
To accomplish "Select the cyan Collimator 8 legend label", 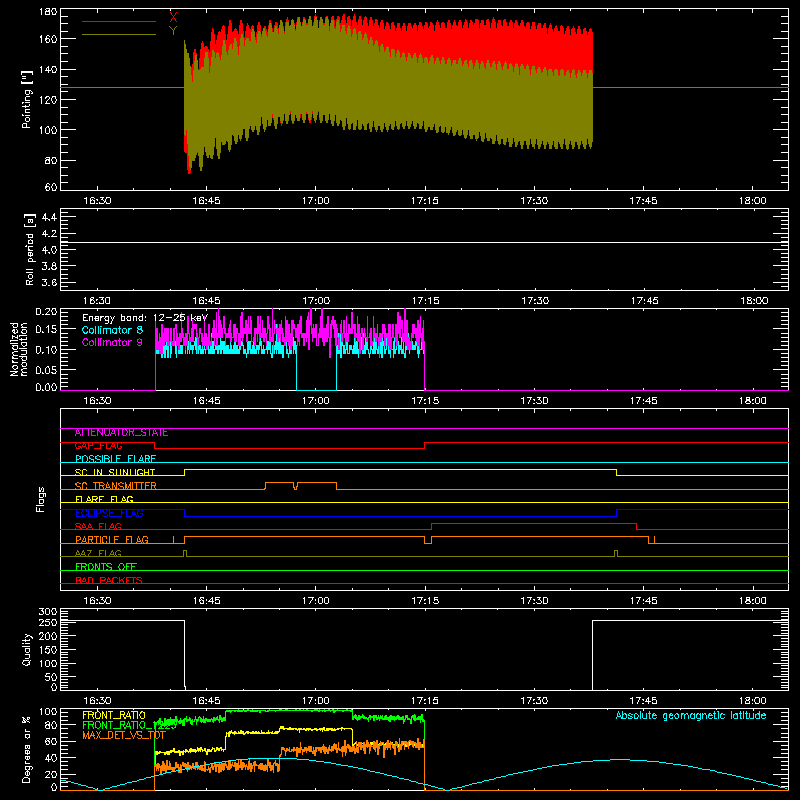I will click(112, 330).
